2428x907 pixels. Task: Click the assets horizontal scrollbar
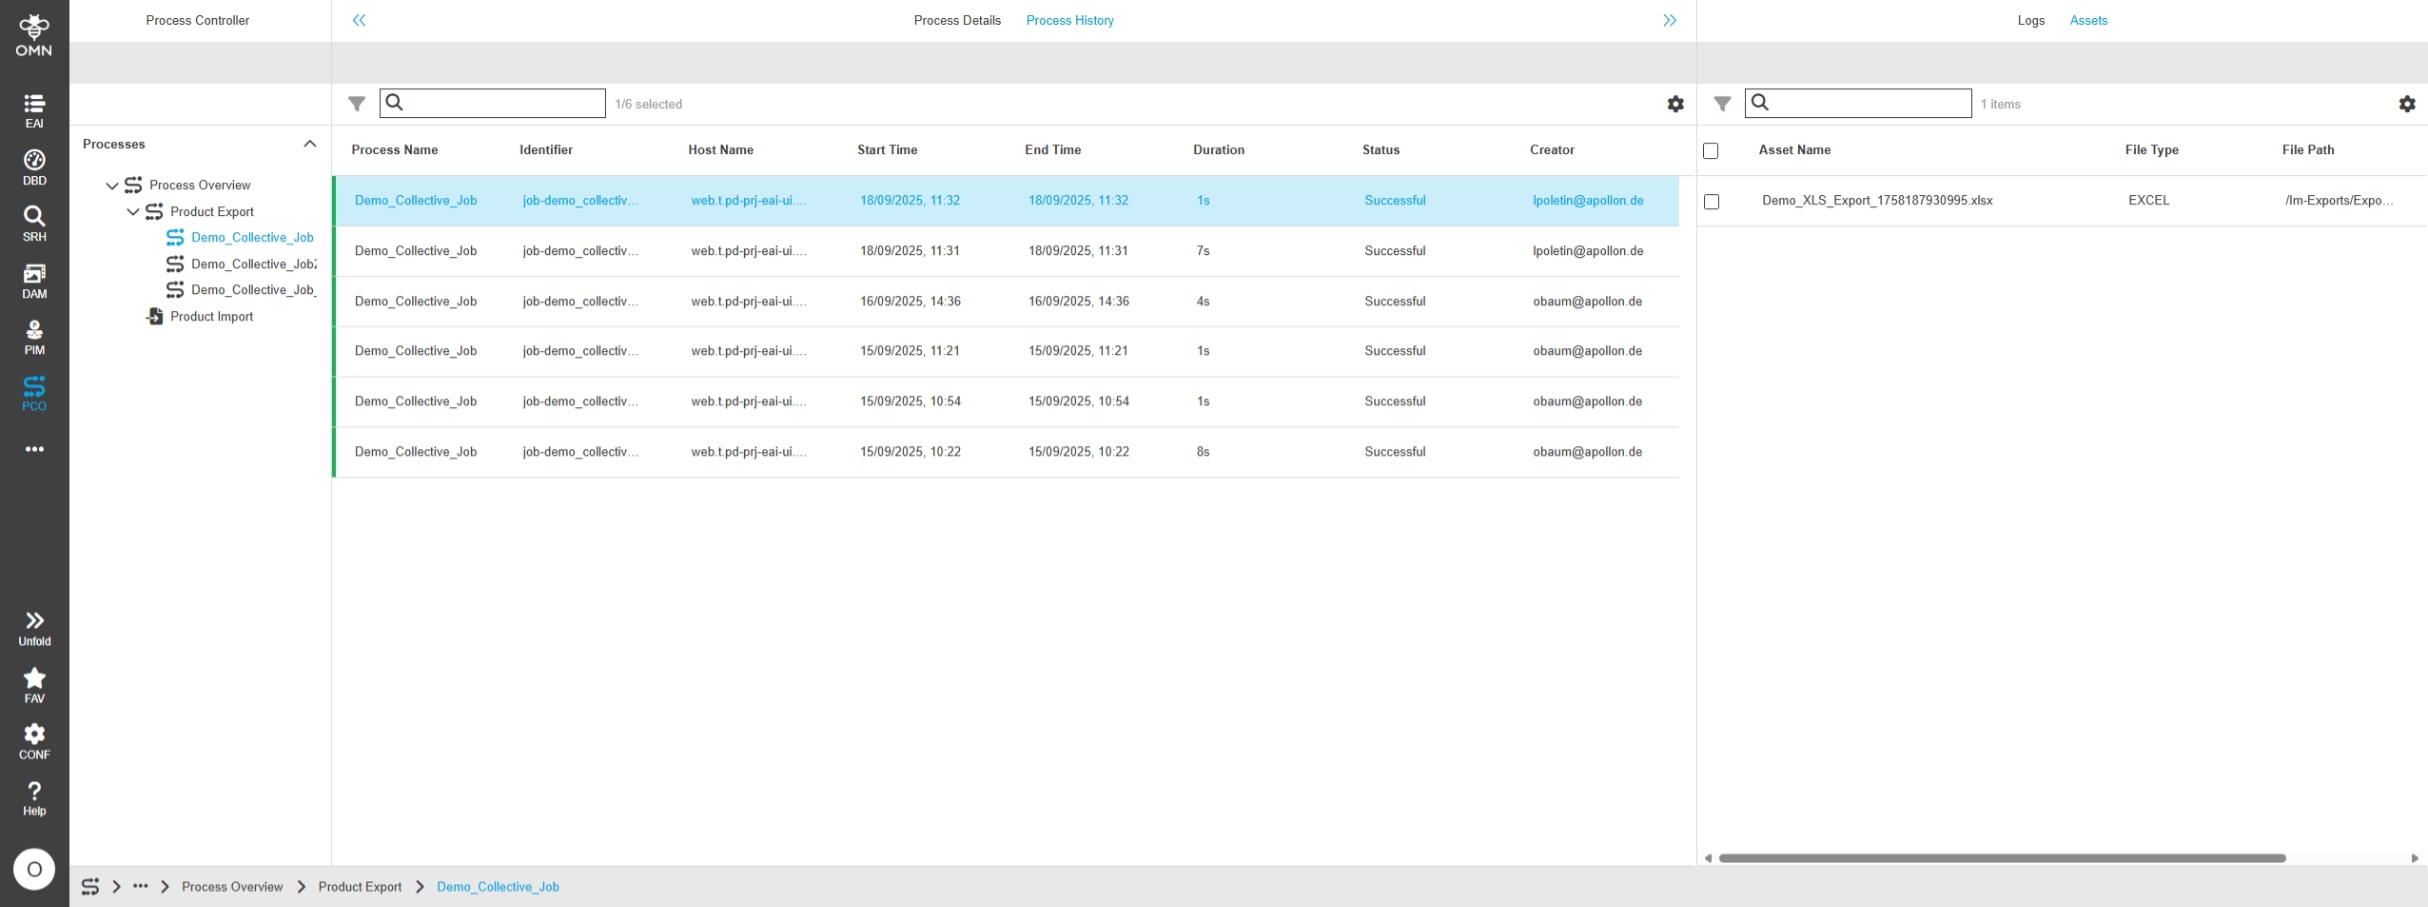coord(2001,858)
